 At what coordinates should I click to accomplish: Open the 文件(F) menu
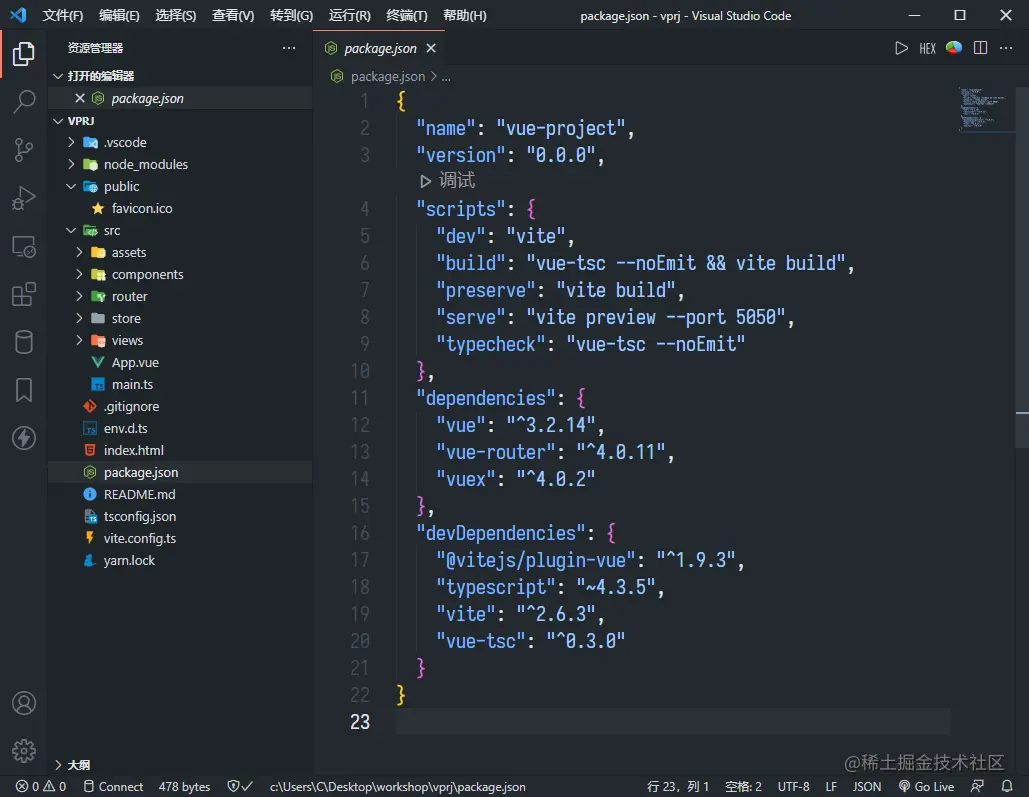pos(62,15)
